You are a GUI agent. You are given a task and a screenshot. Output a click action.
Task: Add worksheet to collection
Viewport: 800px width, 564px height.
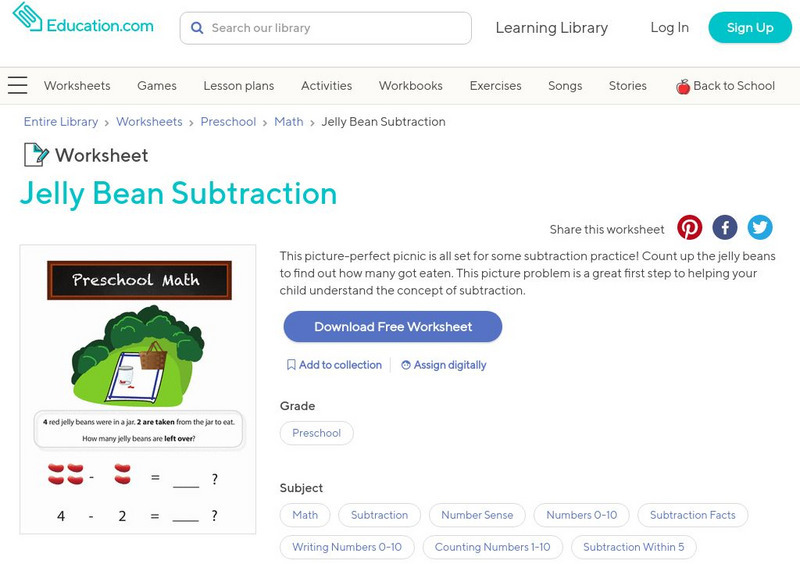point(334,365)
